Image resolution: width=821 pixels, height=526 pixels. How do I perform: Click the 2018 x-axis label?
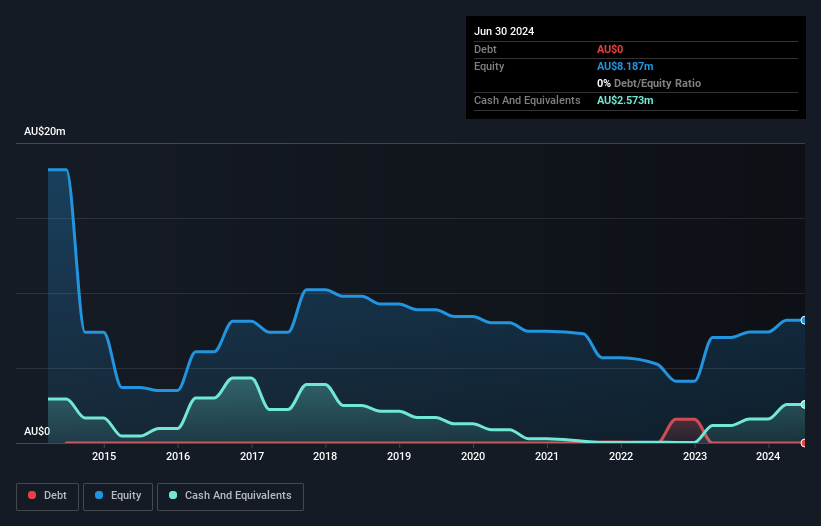[325, 456]
